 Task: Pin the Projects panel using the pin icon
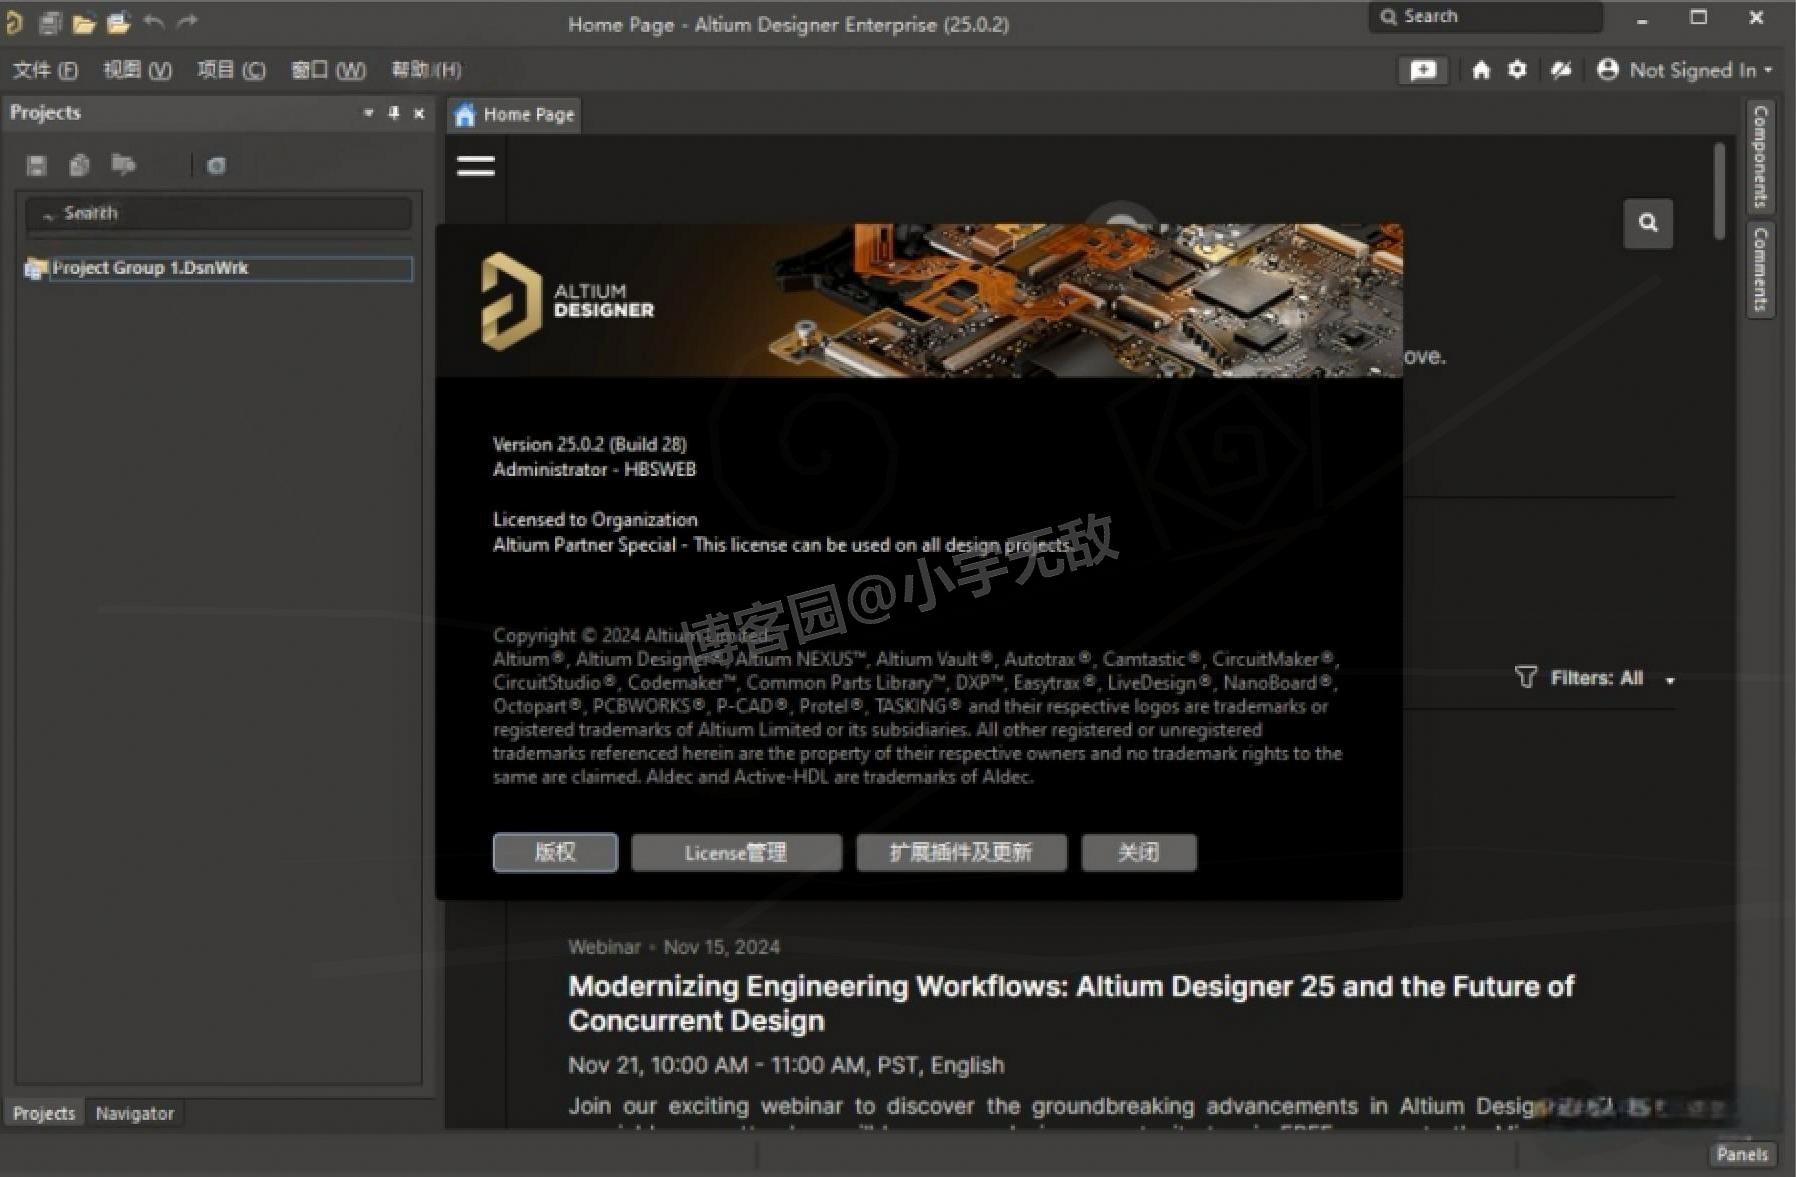click(x=393, y=113)
